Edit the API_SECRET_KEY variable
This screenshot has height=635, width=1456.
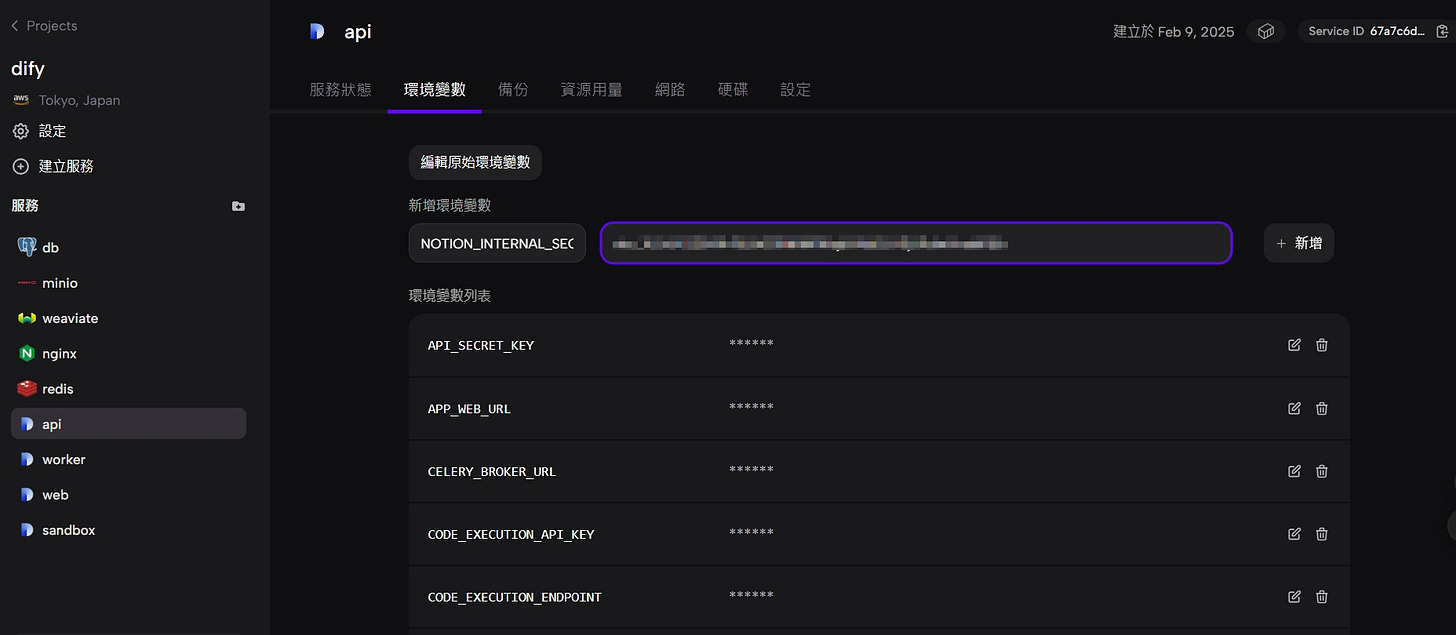coord(1294,345)
